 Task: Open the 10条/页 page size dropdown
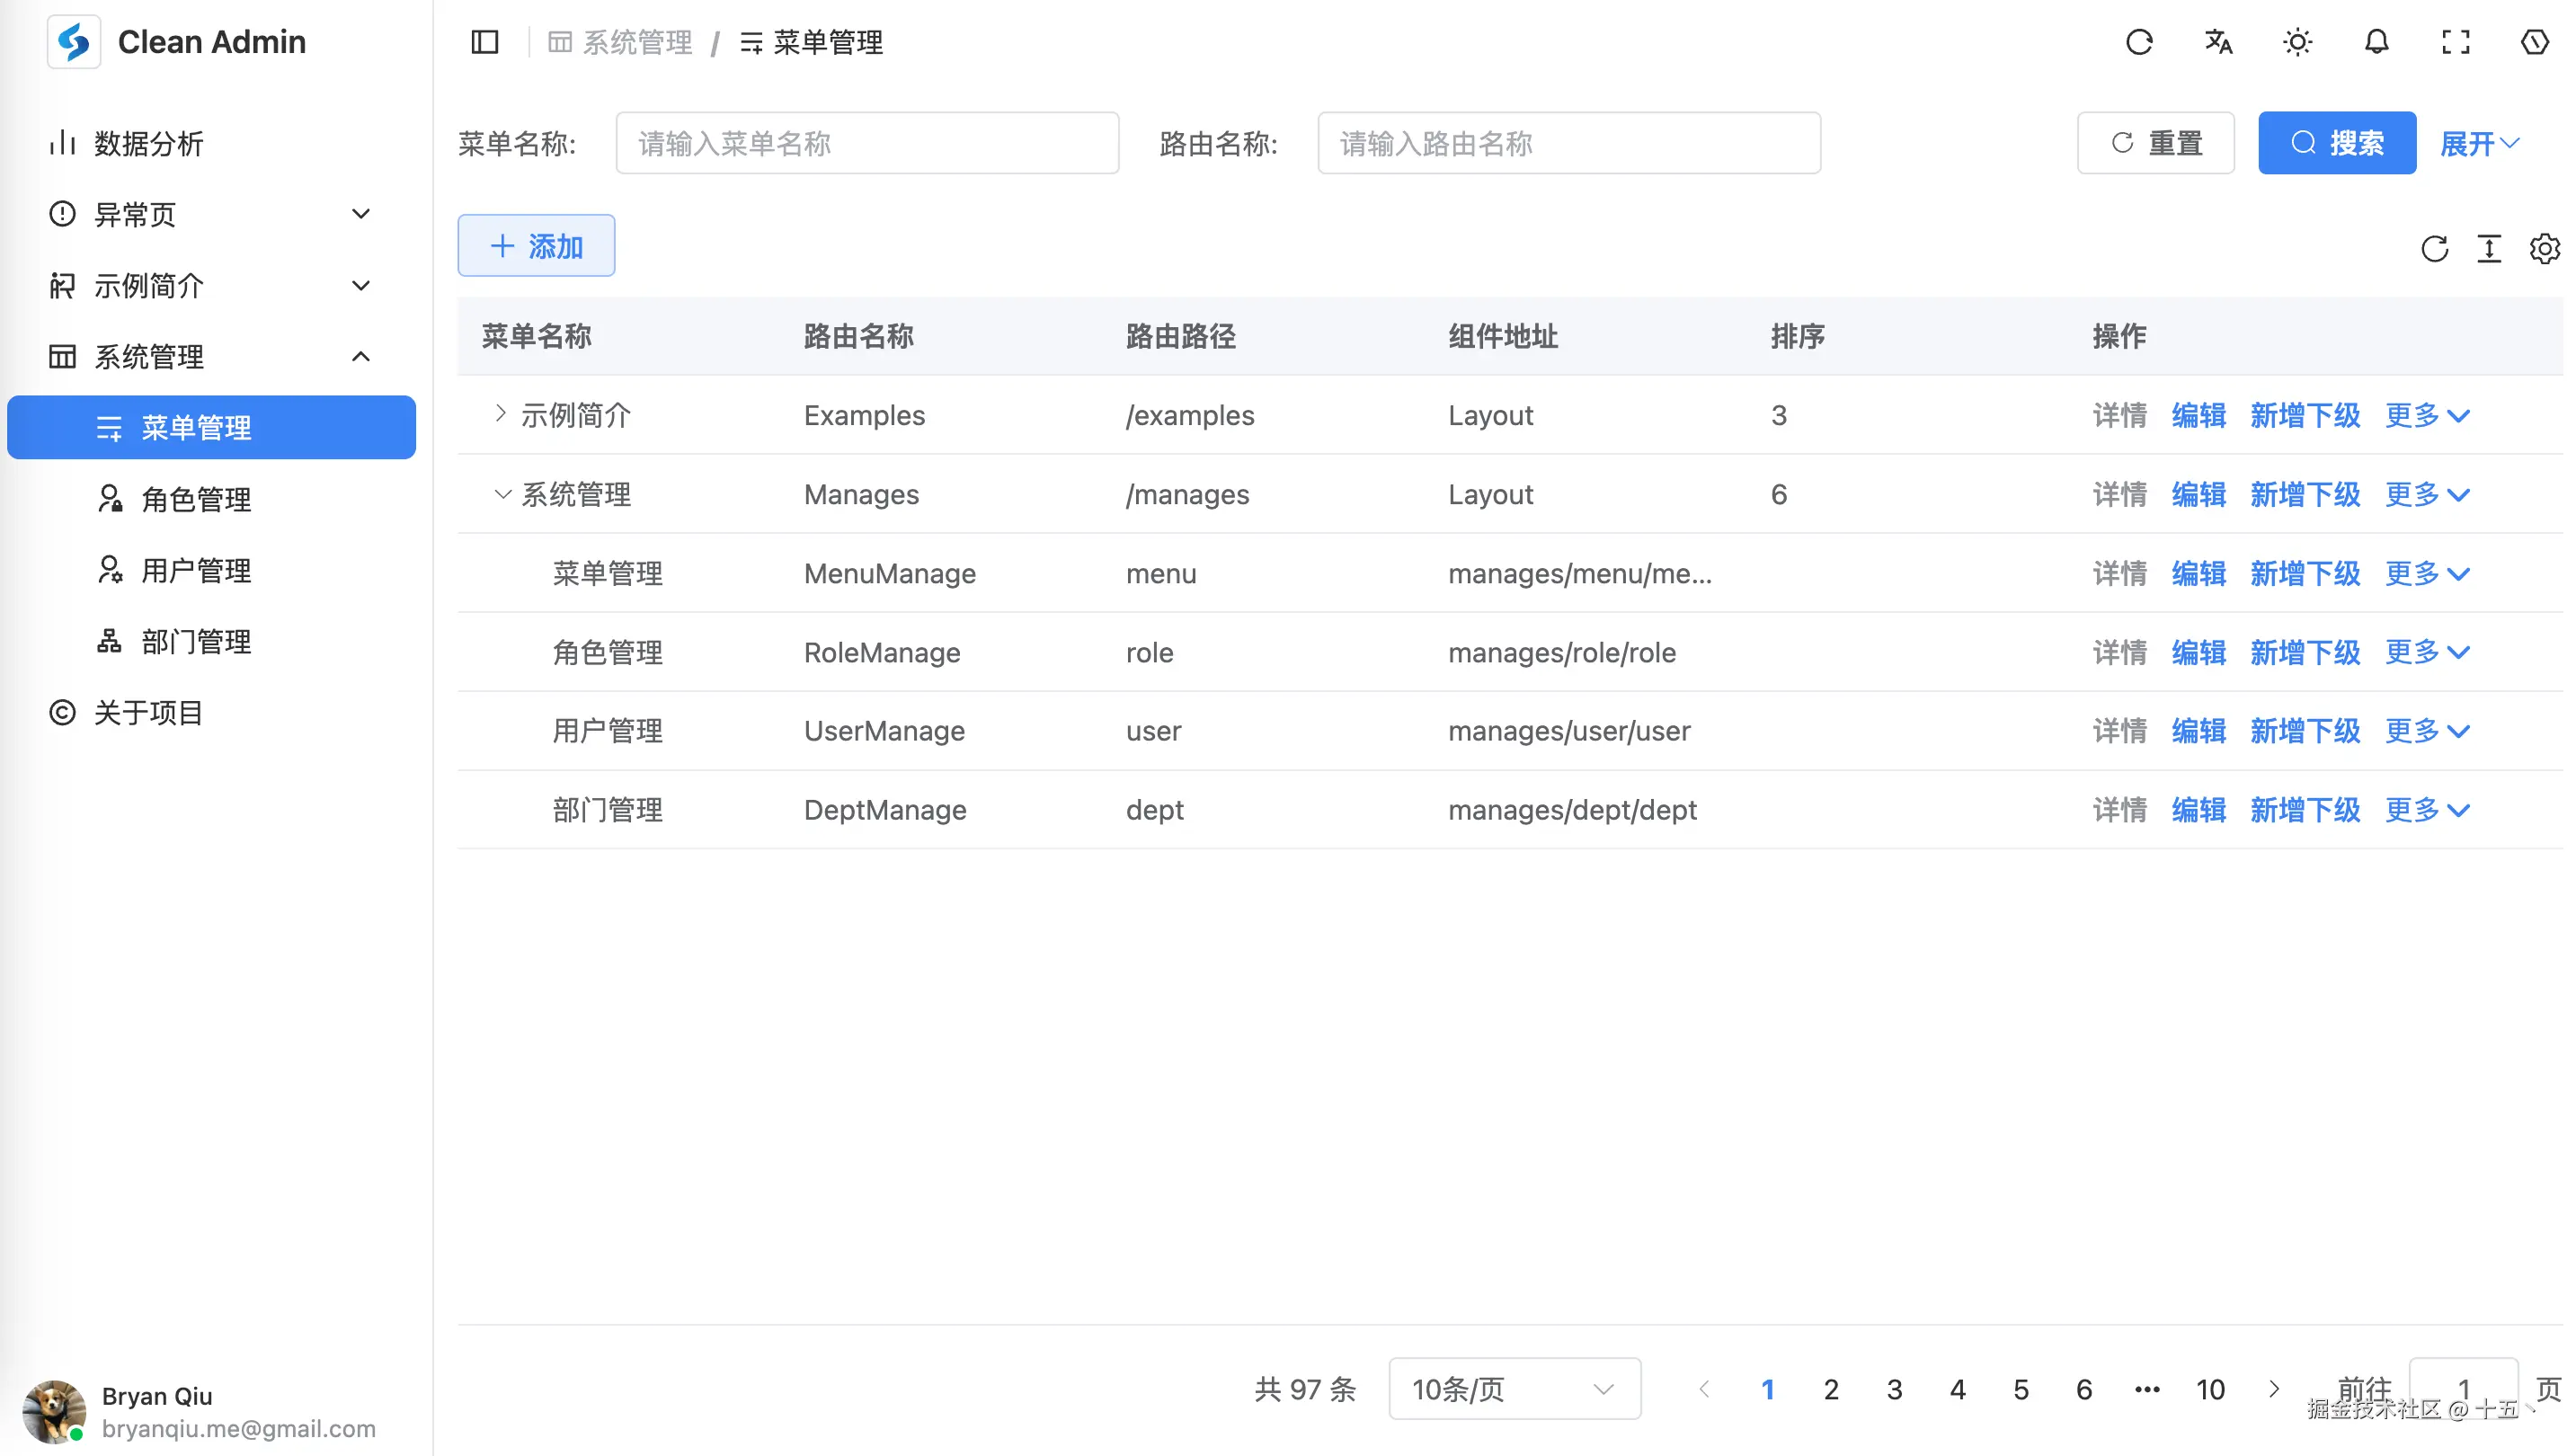point(1514,1388)
